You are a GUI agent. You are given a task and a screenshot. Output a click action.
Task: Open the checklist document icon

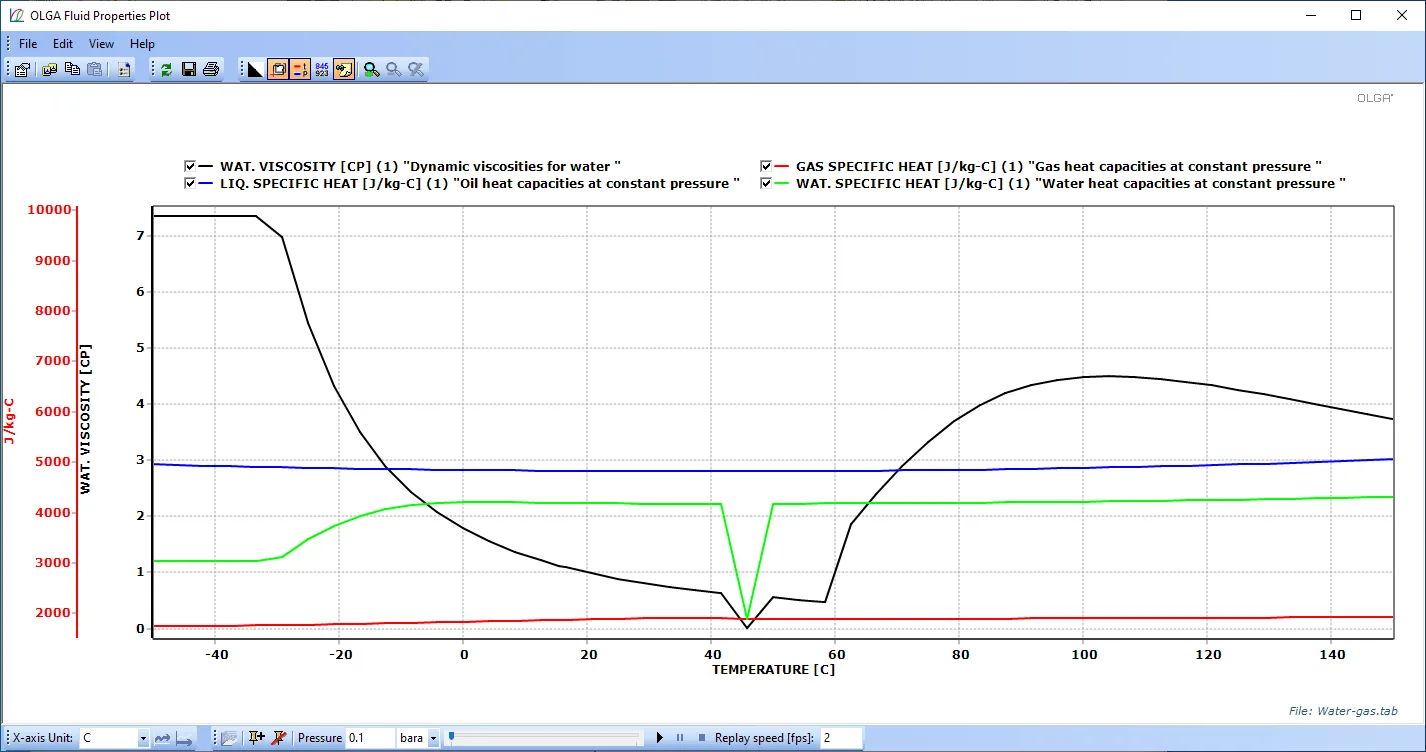123,69
